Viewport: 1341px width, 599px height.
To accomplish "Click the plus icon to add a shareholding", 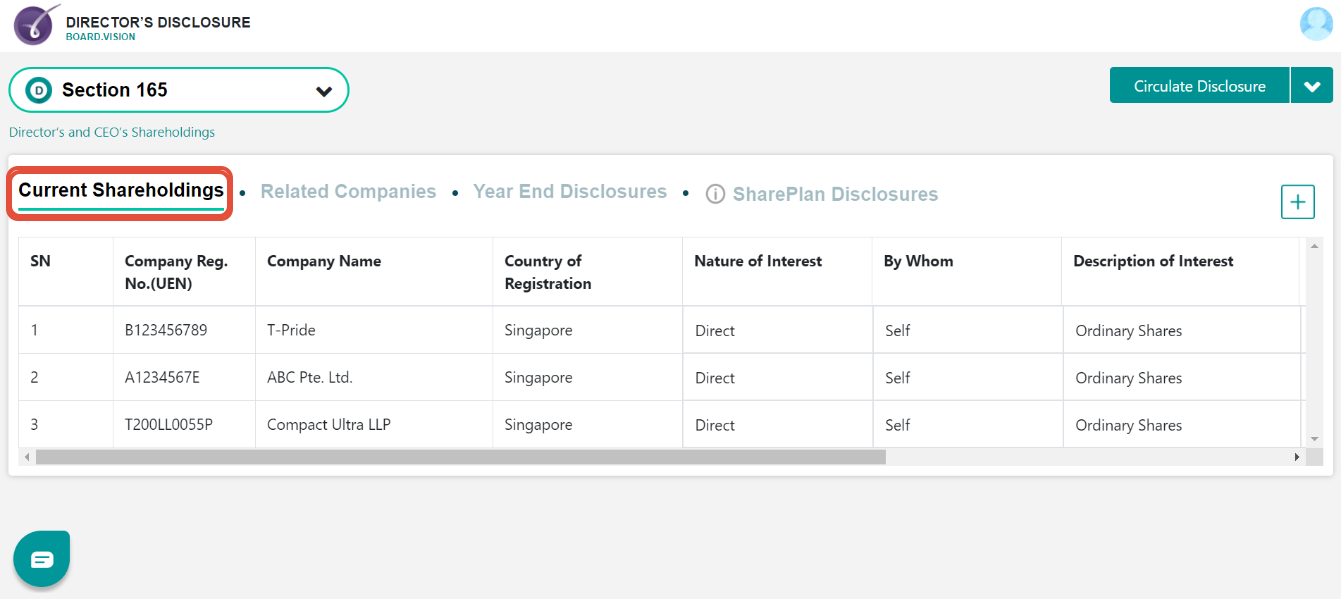I will click(1297, 201).
